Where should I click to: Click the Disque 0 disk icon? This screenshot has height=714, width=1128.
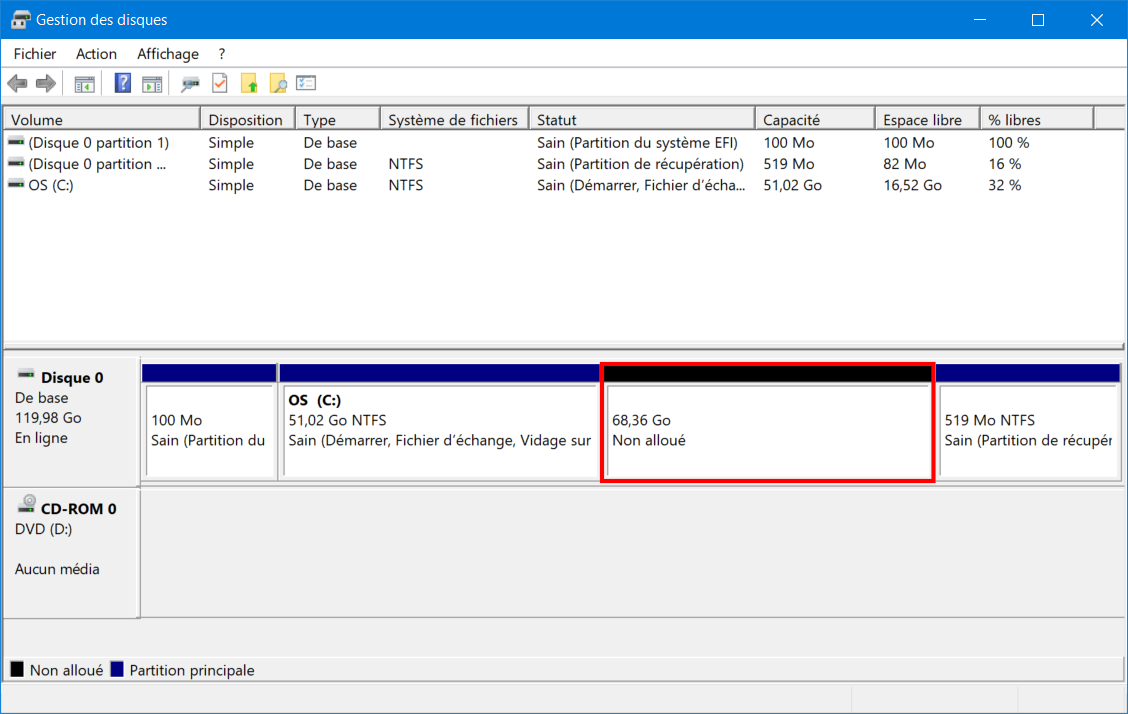coord(26,374)
